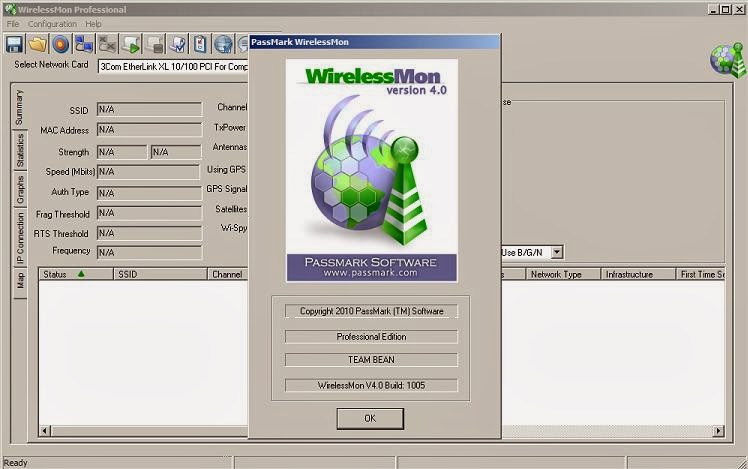Screen dimensions: 748x469
Task: Click the SSID N/A field
Action: (149, 109)
